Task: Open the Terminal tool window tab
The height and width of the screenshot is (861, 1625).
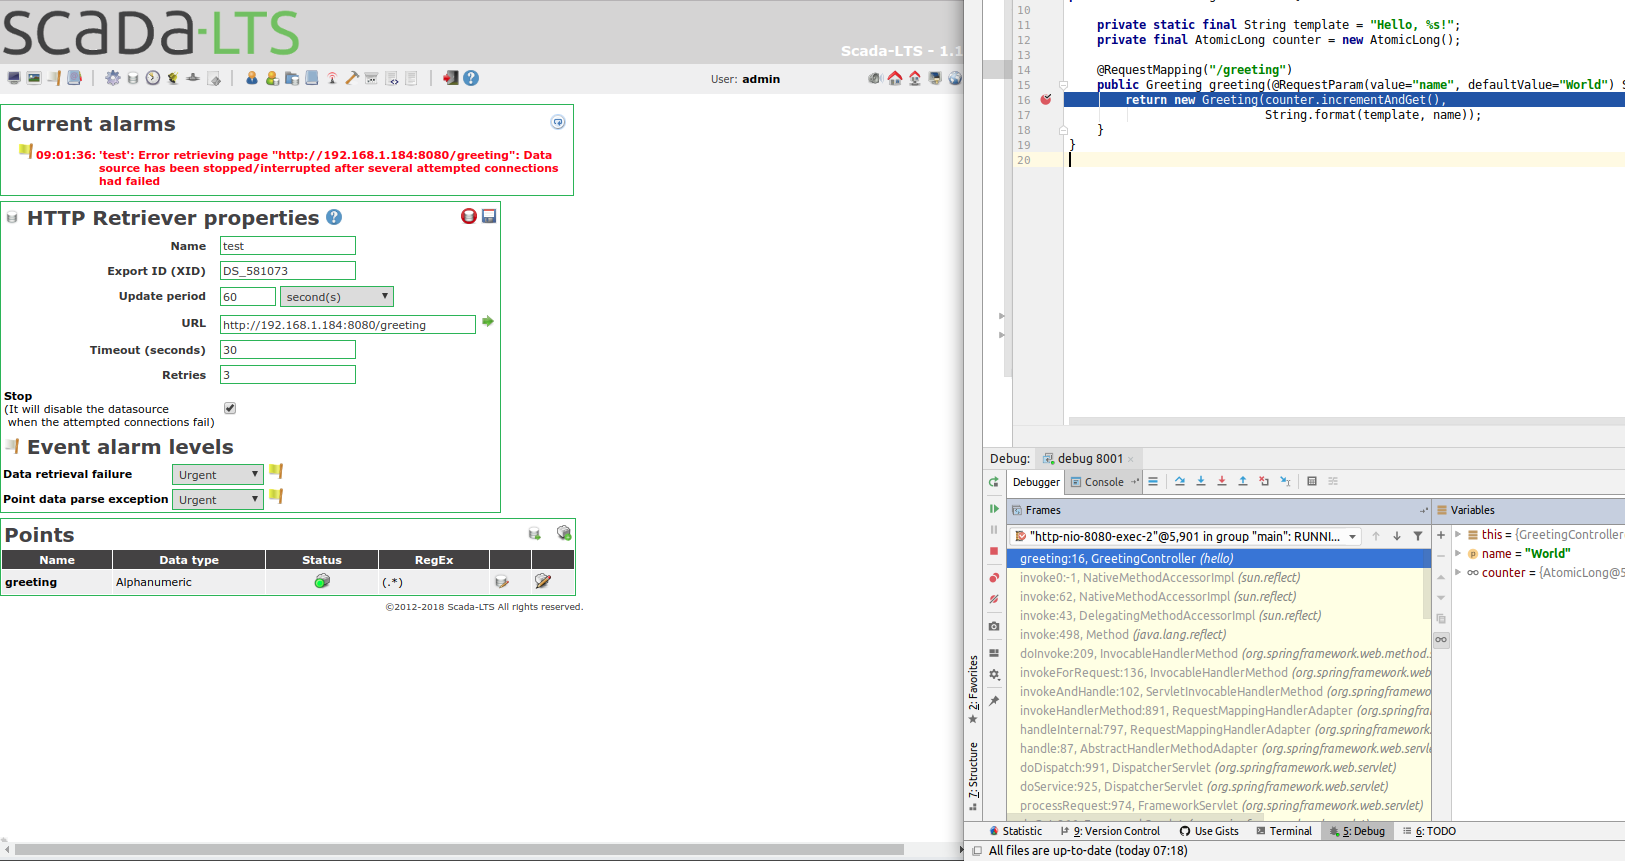Action: tap(1284, 831)
